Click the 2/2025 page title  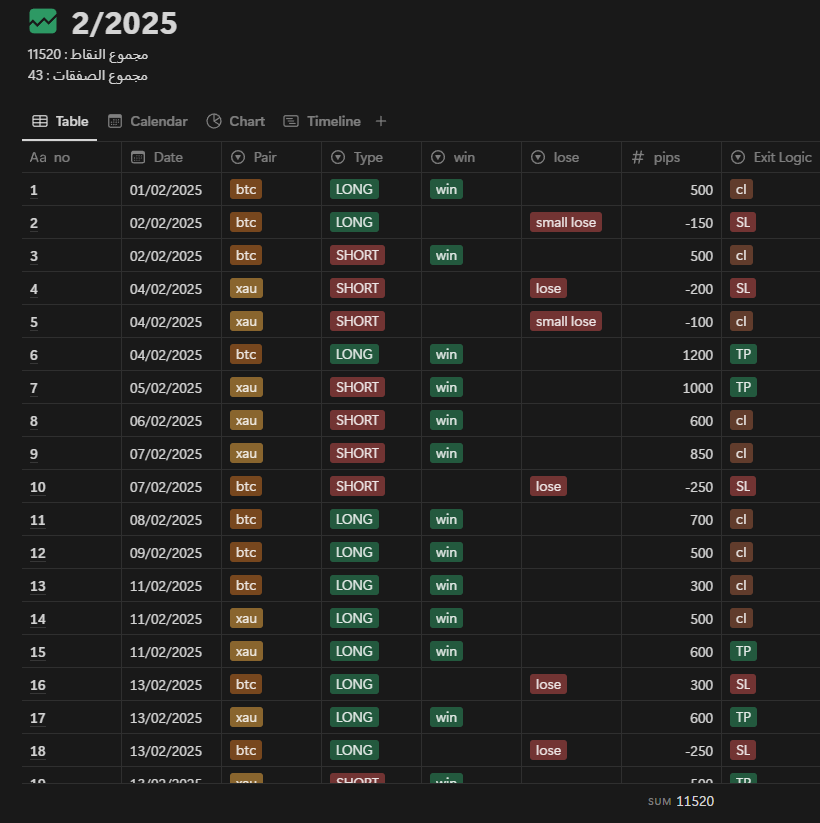pos(124,23)
